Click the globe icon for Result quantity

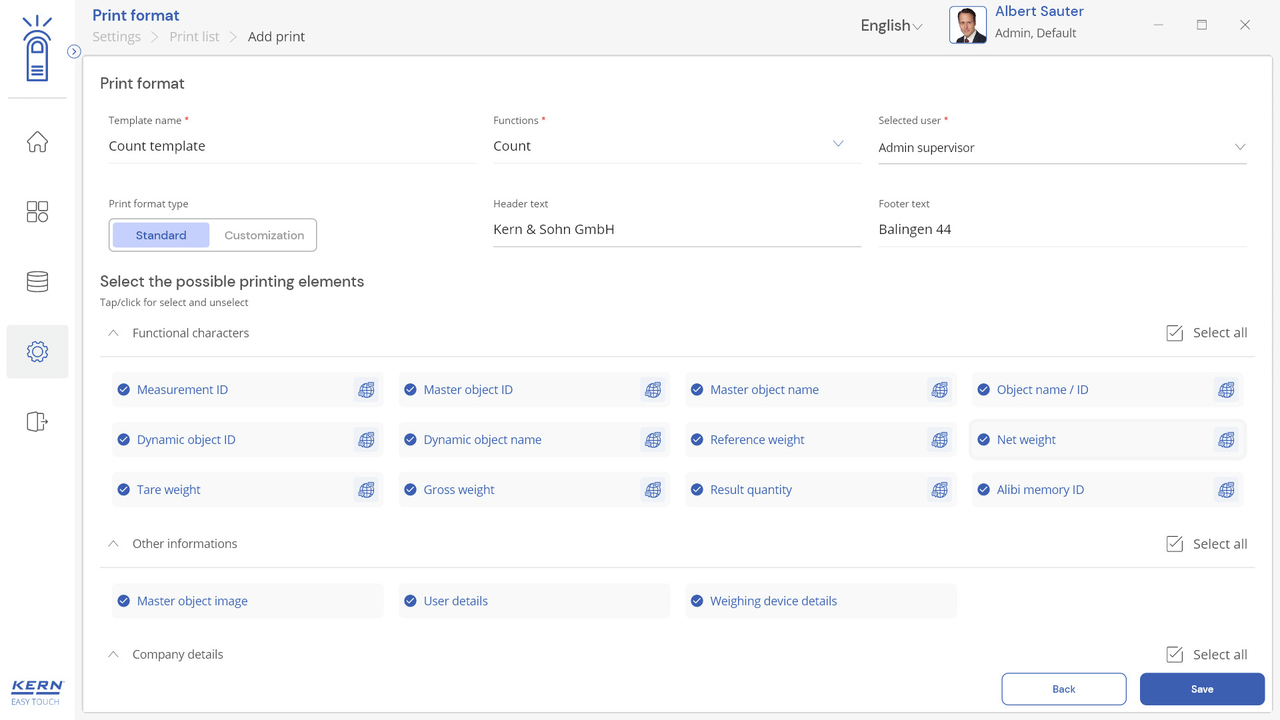(x=939, y=490)
